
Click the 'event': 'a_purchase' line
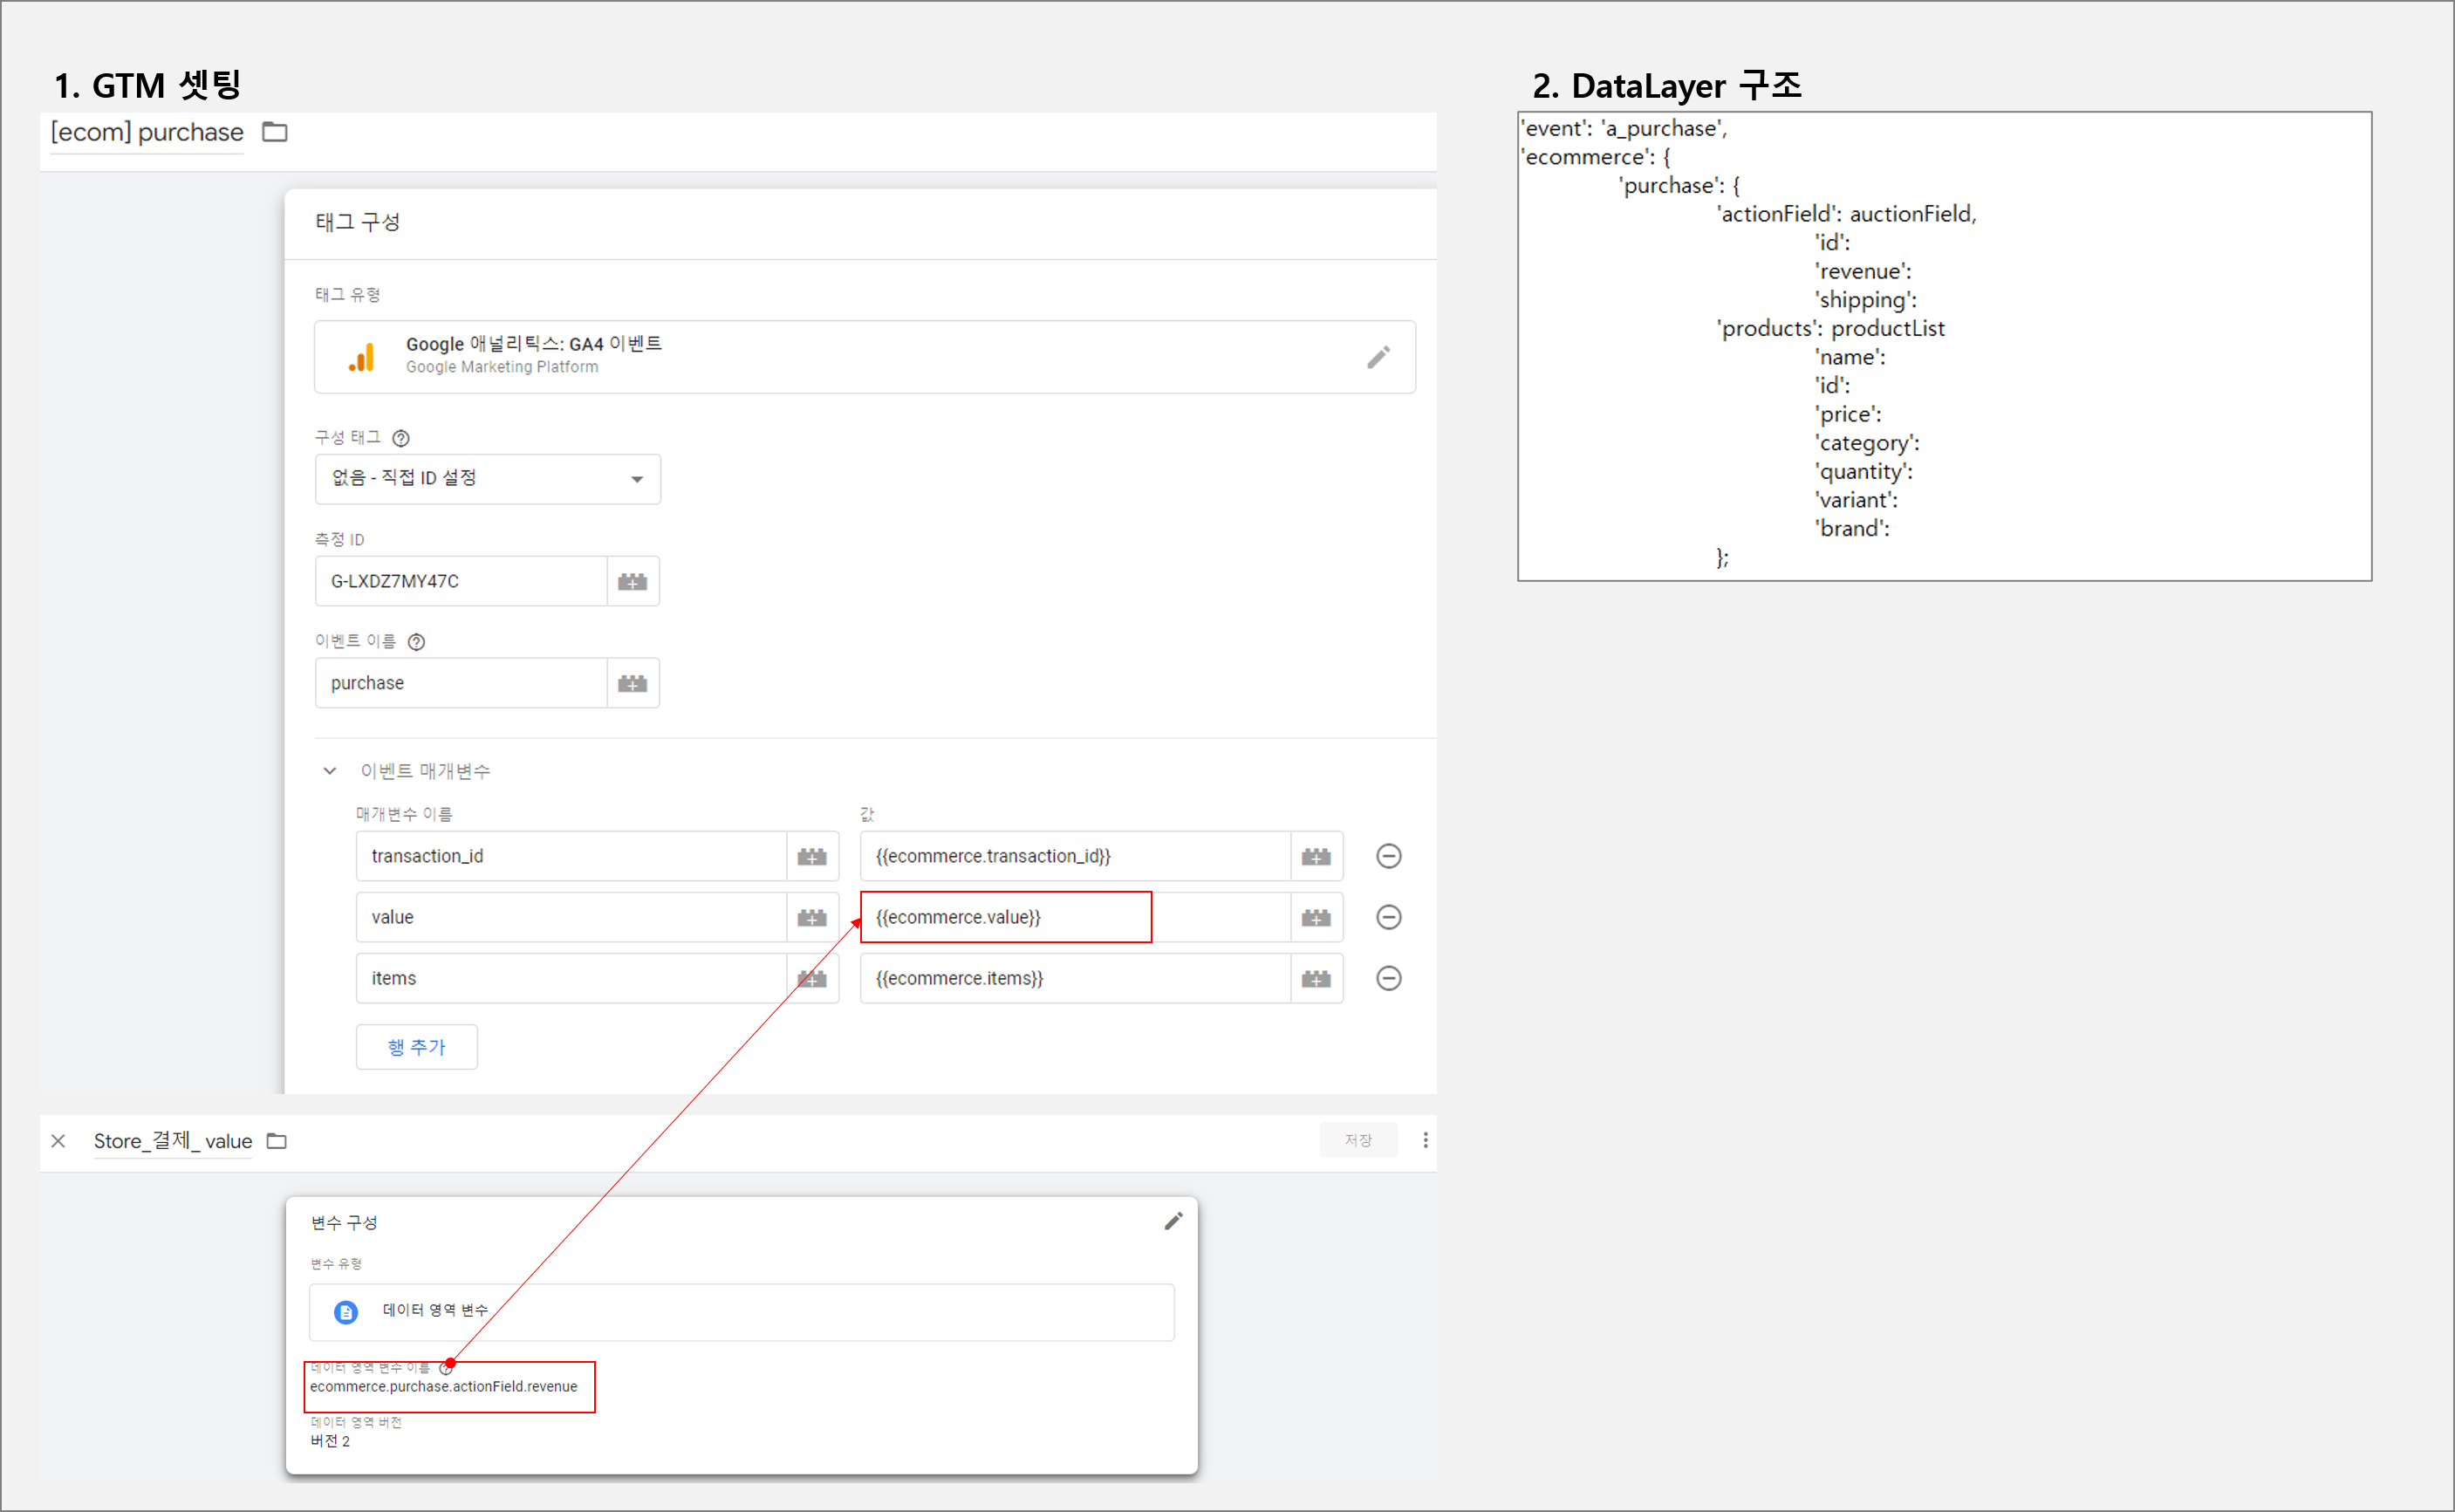pyautogui.click(x=1624, y=128)
